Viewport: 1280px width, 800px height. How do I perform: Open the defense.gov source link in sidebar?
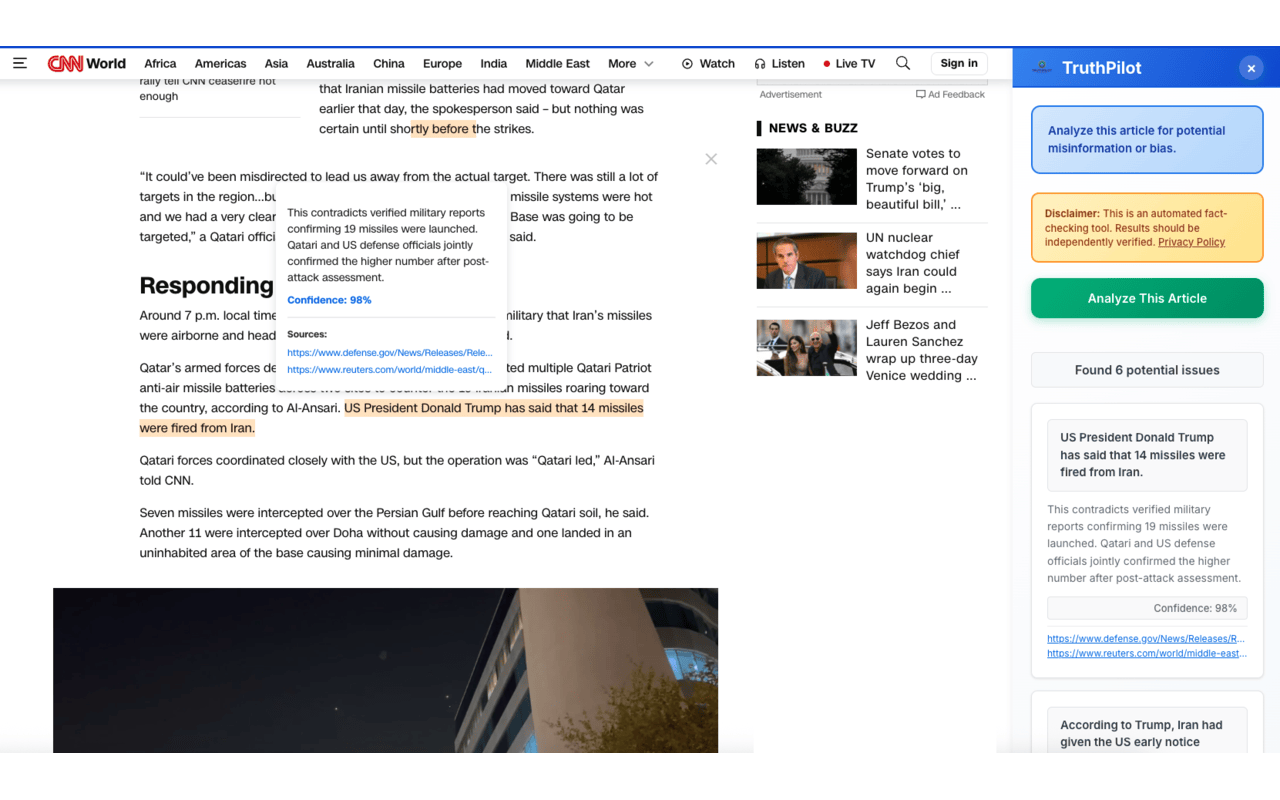[1146, 638]
